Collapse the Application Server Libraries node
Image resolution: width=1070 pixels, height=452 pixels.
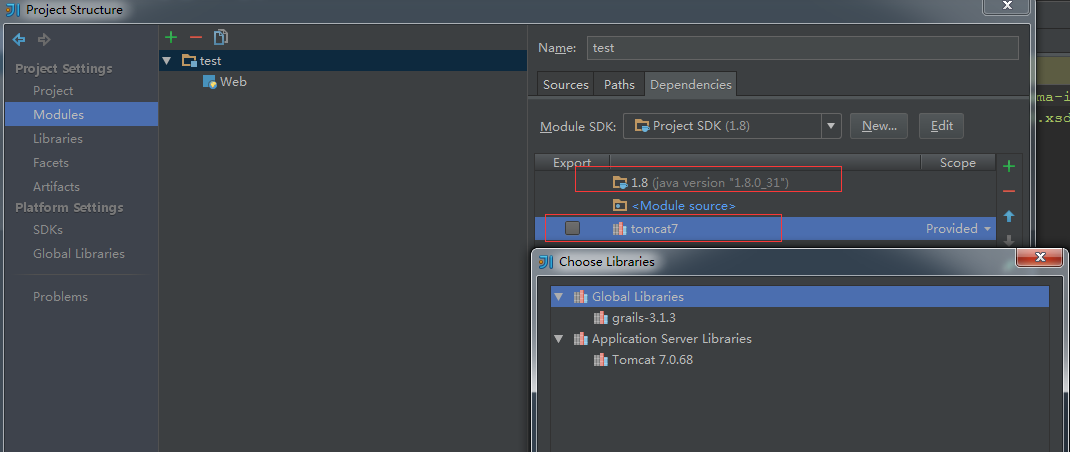pyautogui.click(x=559, y=339)
